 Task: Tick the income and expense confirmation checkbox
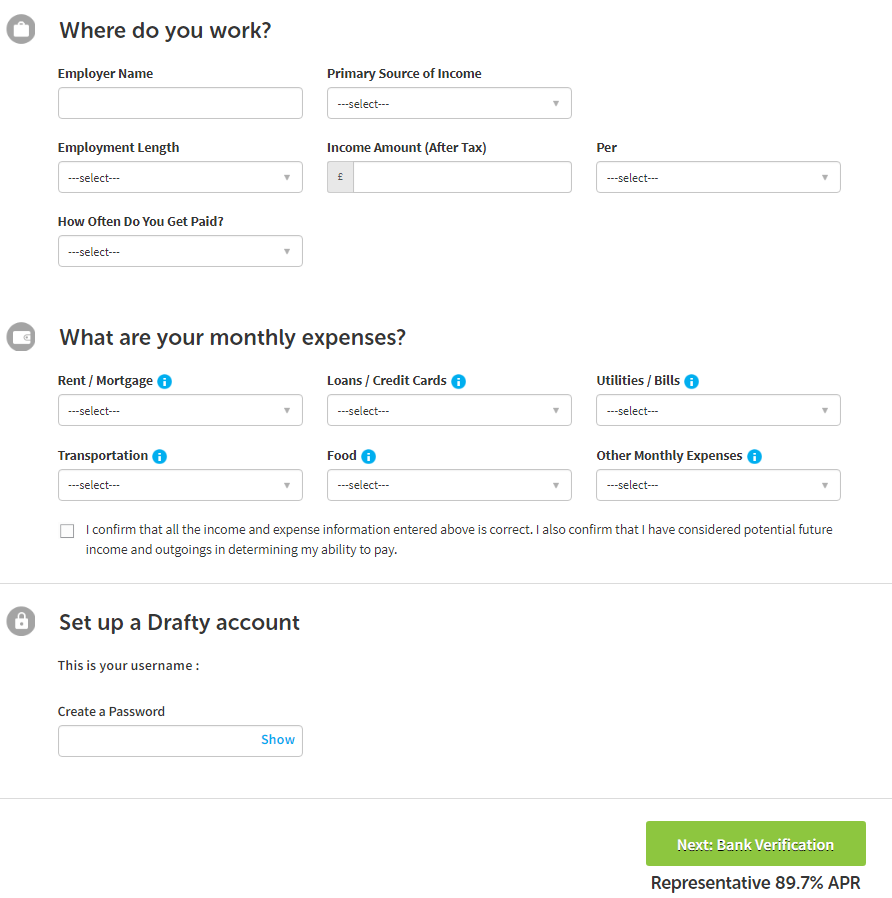coord(67,531)
